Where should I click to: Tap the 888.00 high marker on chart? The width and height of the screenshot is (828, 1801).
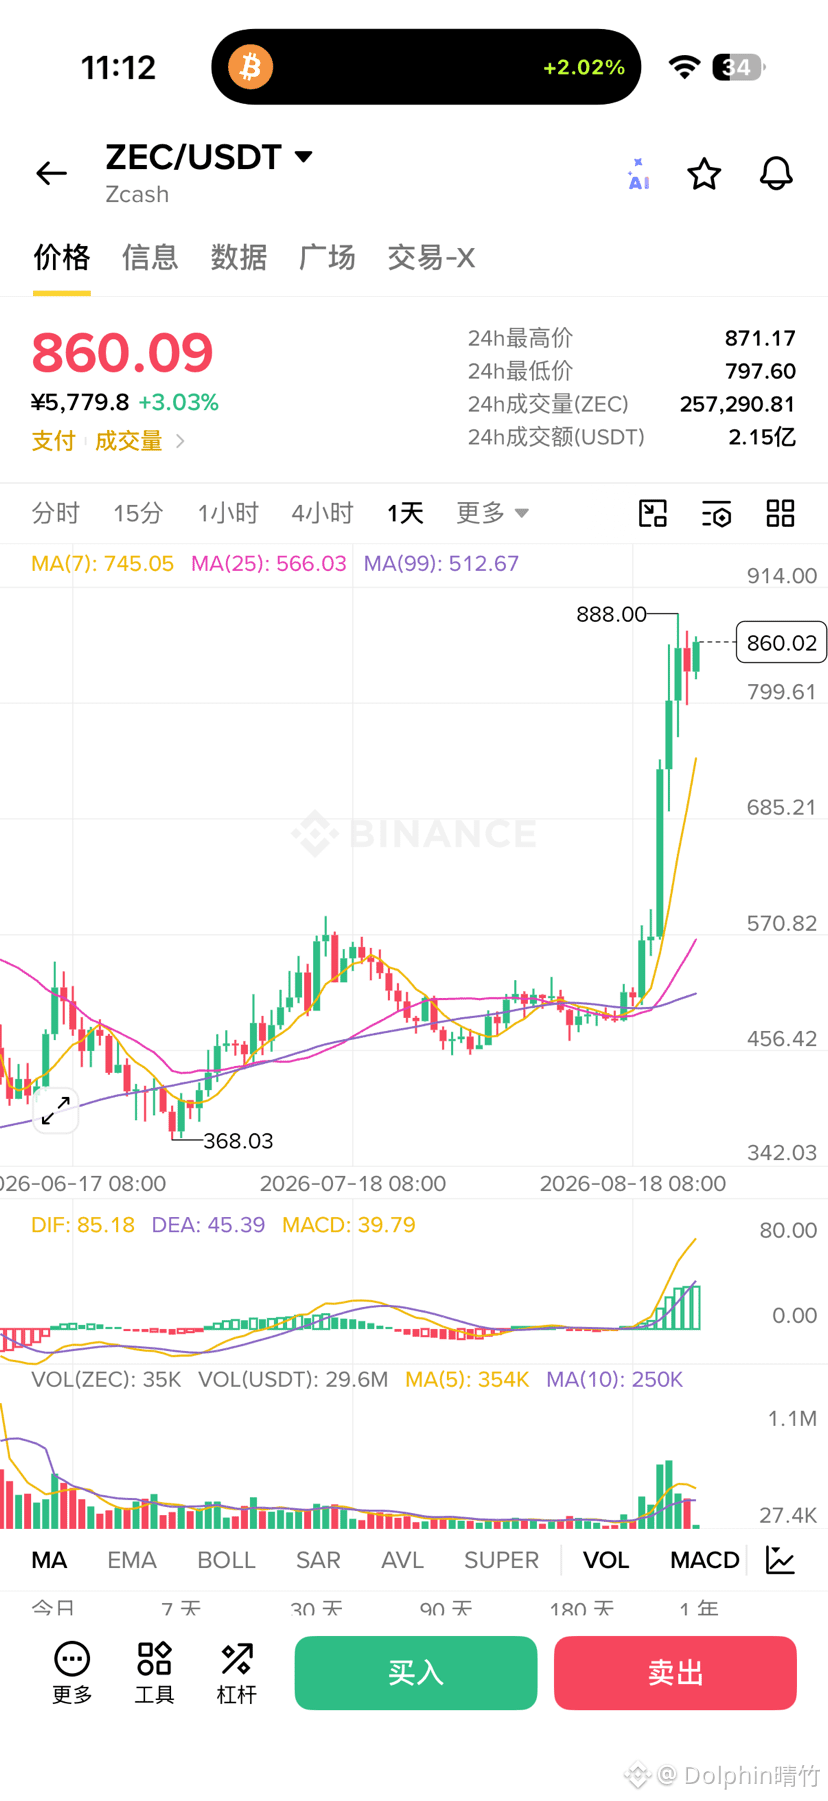coord(611,614)
